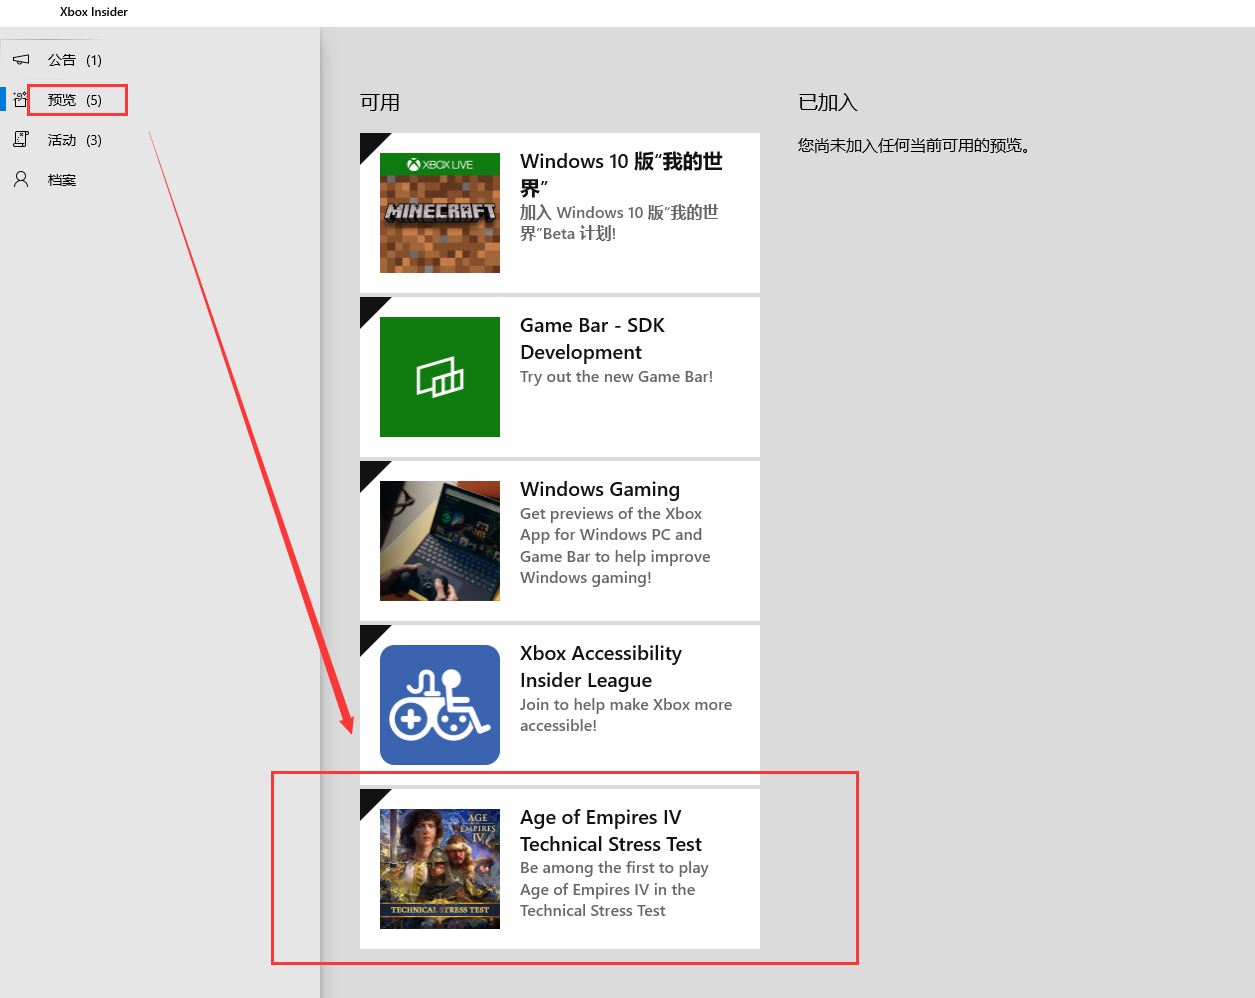Click "Be among the first to play" description
Viewport: 1255px width, 998px height.
tap(614, 889)
